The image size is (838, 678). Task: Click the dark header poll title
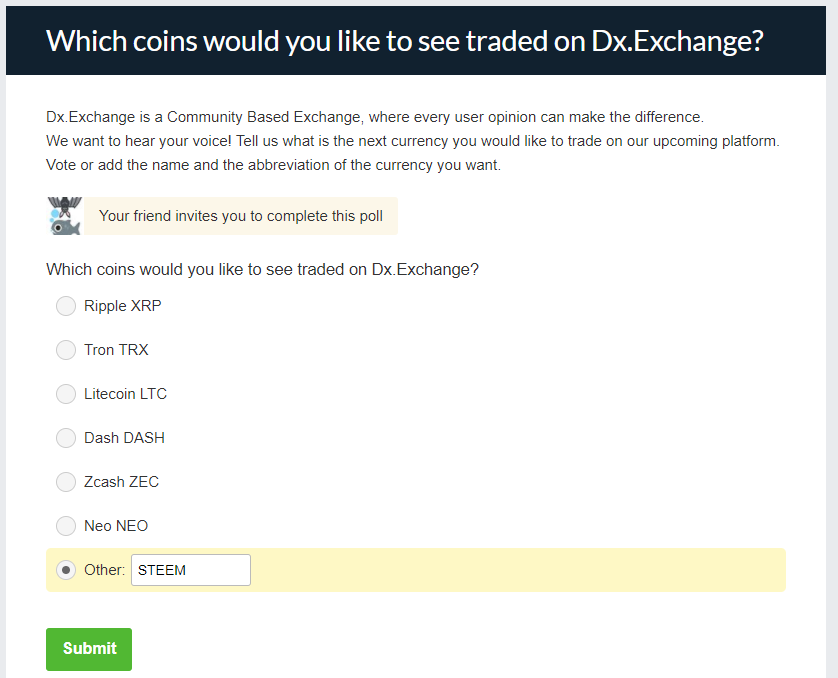[x=405, y=41]
